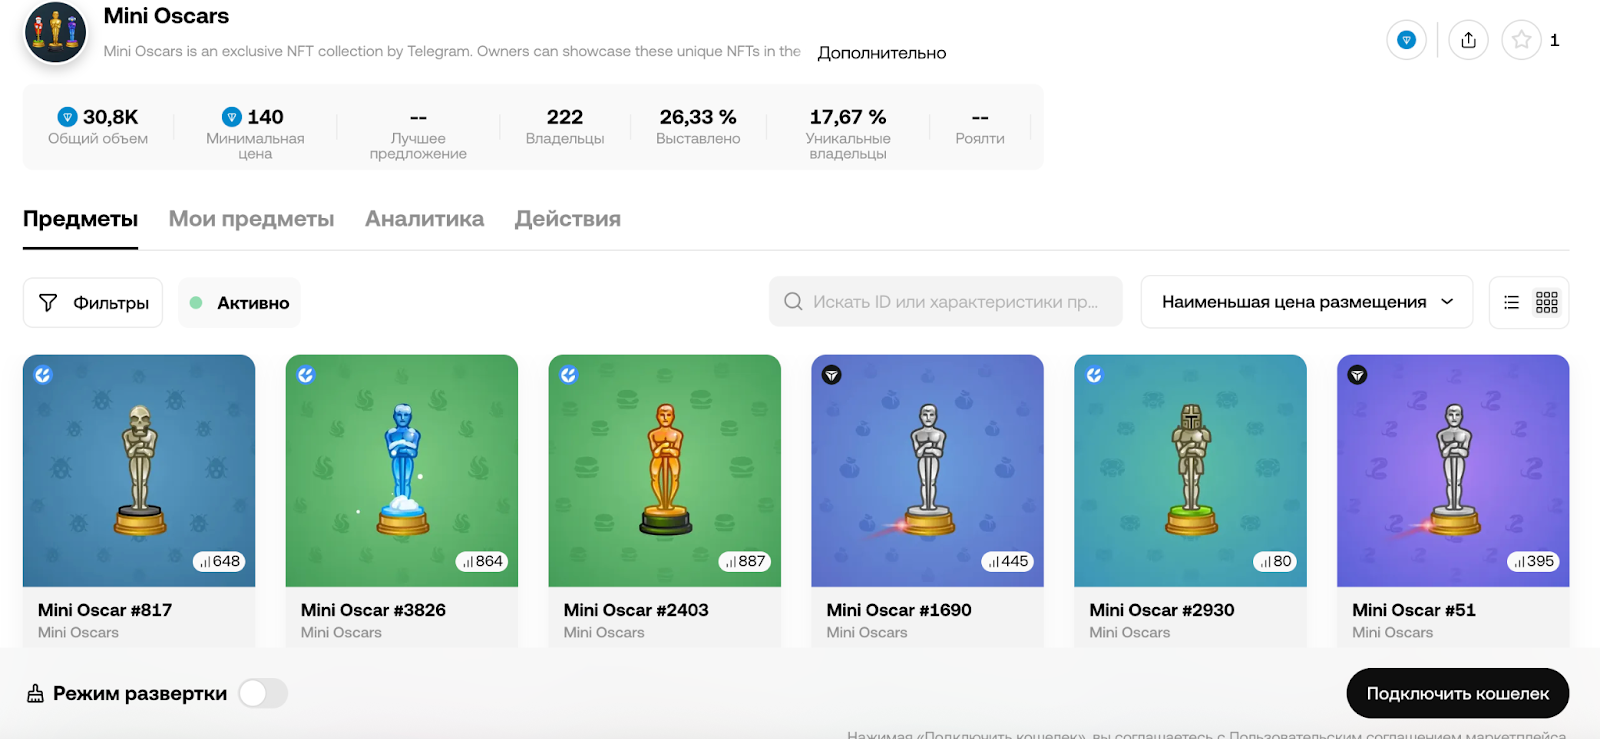Share the collection via share icon
Screen dimensions: 1600x739
coord(1468,40)
